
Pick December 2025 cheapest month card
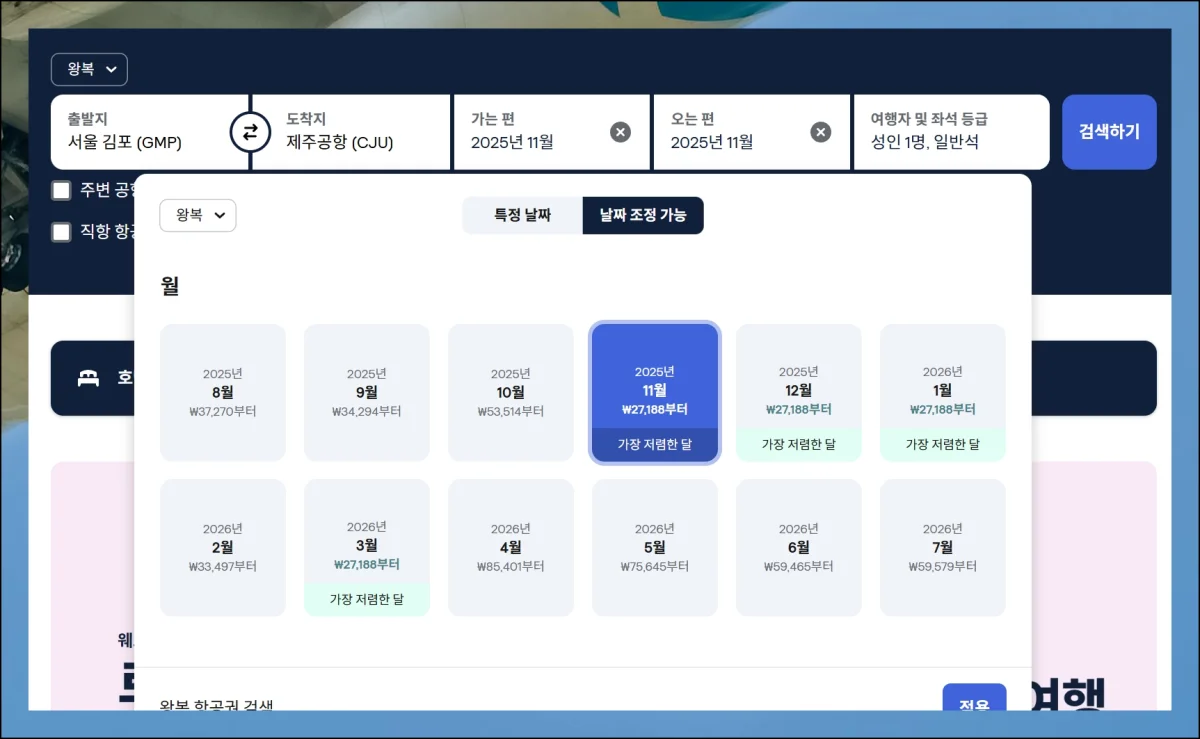[x=798, y=392]
